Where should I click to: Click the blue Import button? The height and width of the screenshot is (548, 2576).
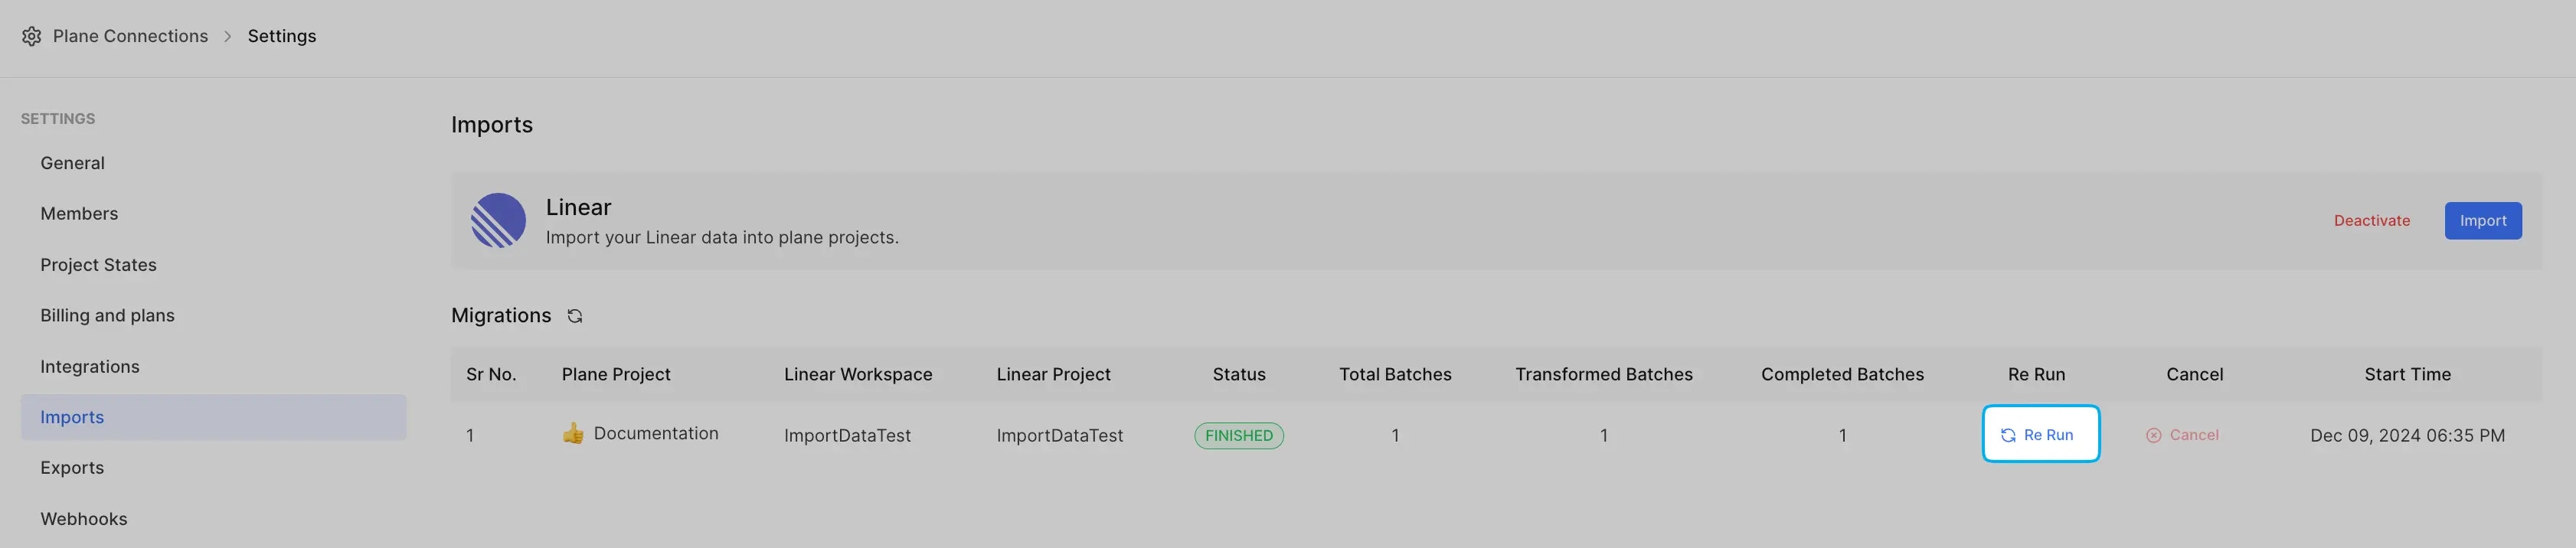[2482, 221]
